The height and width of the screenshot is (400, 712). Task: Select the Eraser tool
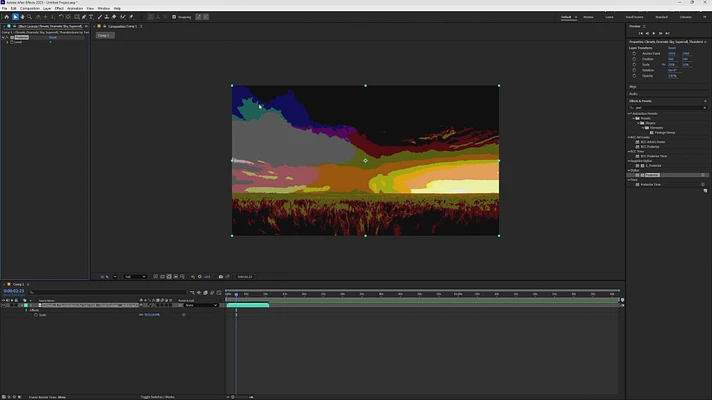click(x=114, y=17)
